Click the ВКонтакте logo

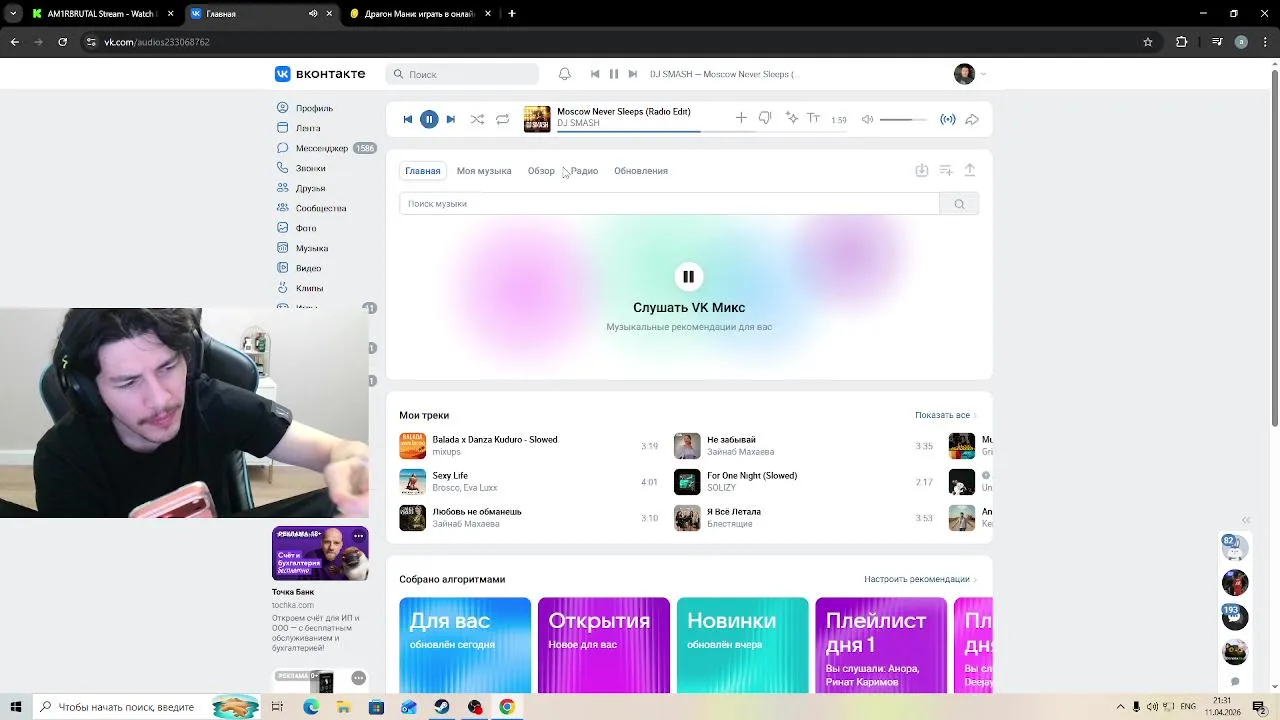coord(320,74)
